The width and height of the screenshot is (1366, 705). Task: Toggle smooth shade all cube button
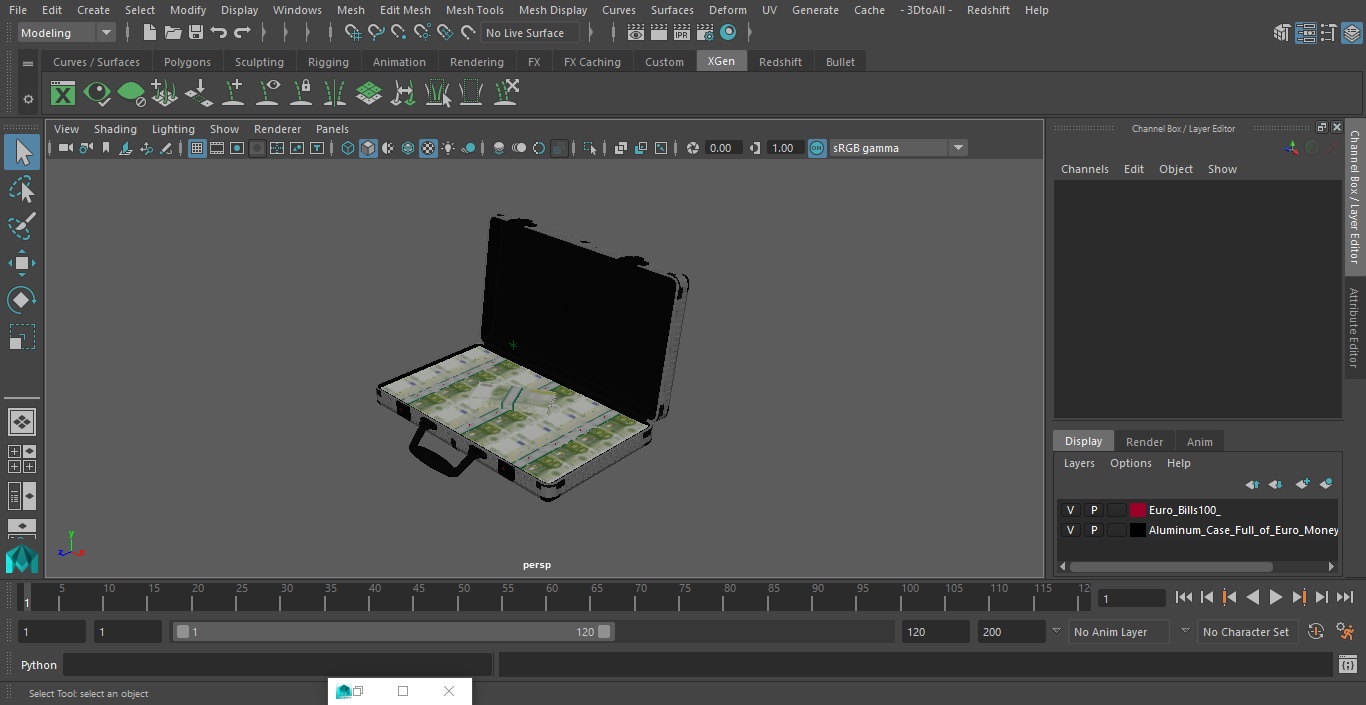click(368, 148)
